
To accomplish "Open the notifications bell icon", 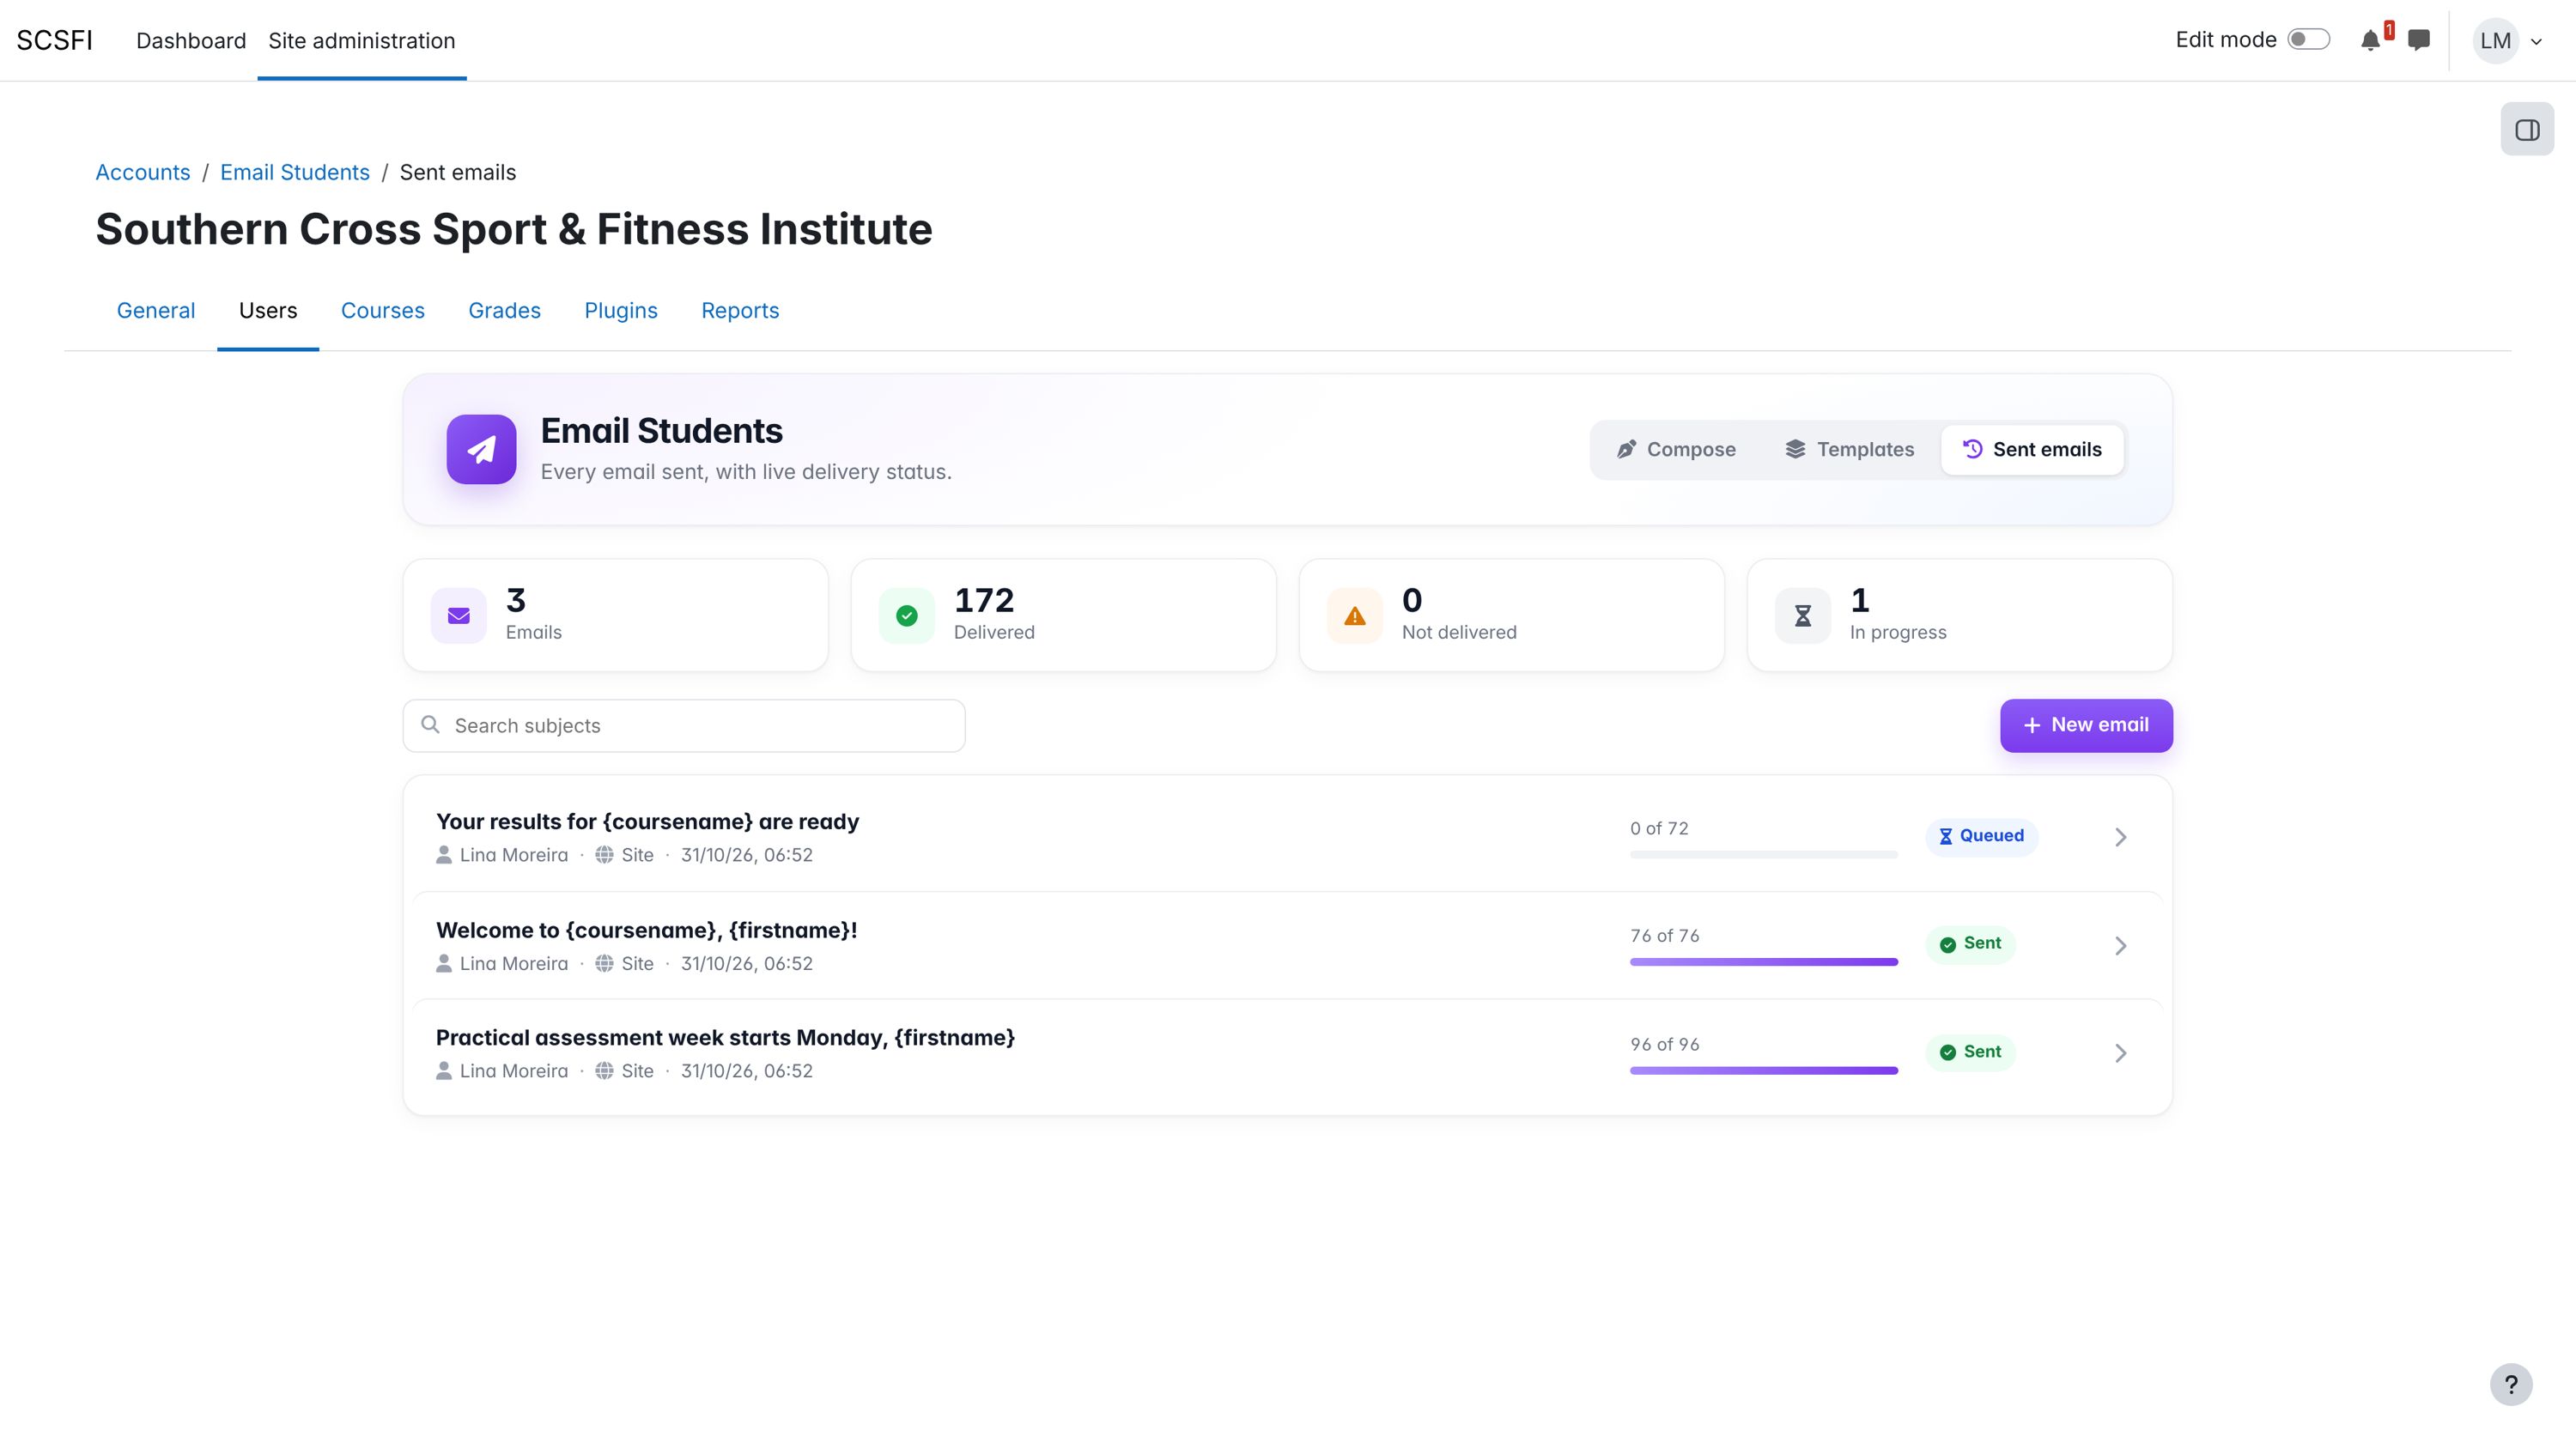I will [2370, 40].
